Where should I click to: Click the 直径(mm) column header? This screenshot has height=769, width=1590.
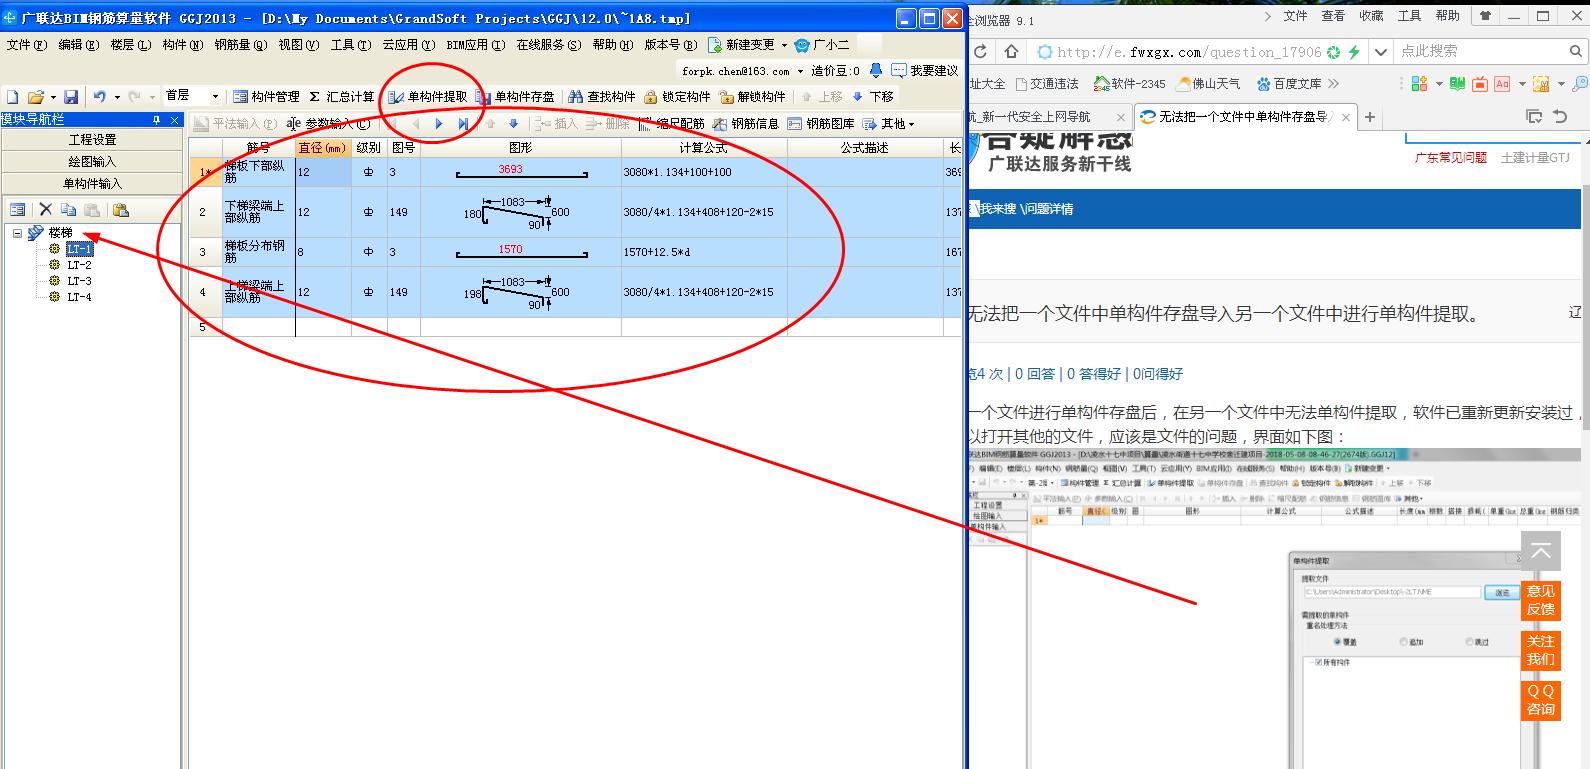pos(323,148)
